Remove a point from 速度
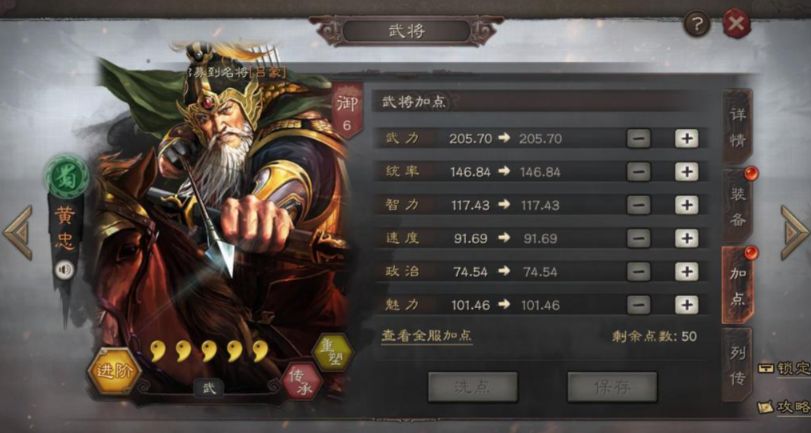This screenshot has height=433, width=811. (x=639, y=238)
